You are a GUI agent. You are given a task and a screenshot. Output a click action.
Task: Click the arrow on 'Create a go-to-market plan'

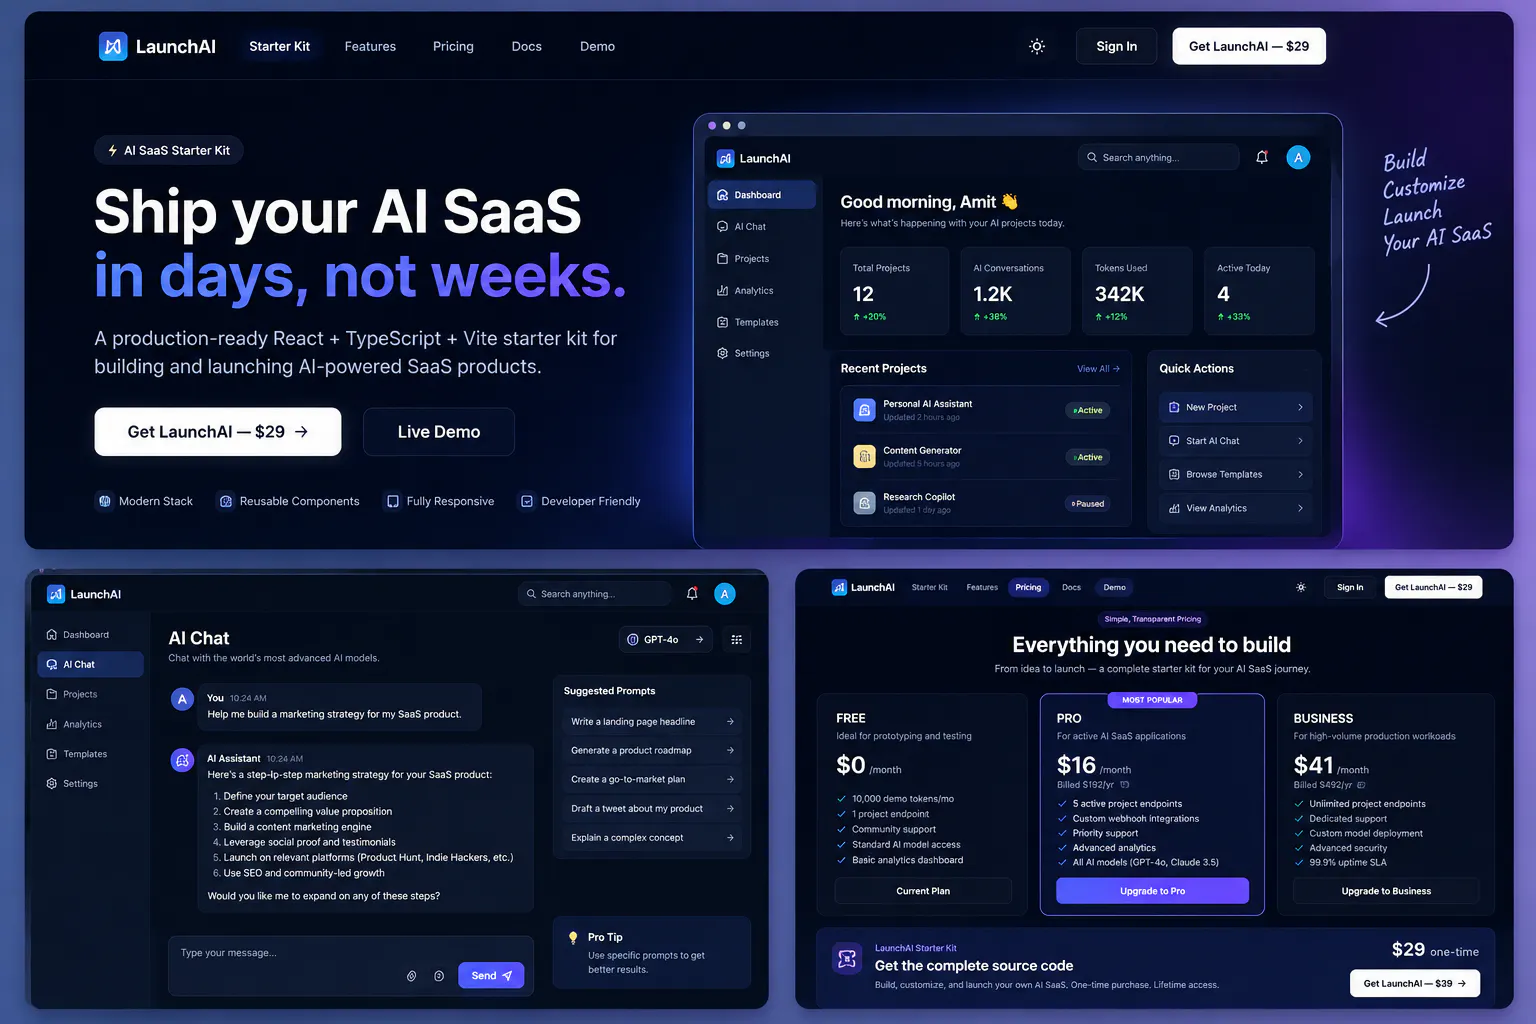coord(730,780)
